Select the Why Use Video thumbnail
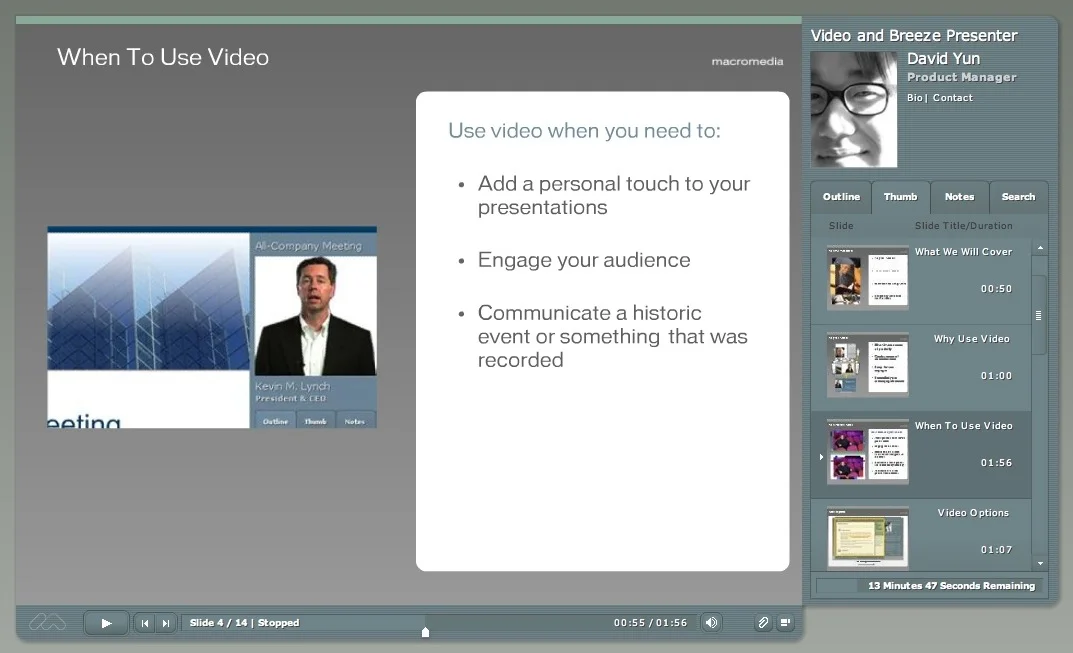This screenshot has height=653, width=1073. tap(868, 365)
